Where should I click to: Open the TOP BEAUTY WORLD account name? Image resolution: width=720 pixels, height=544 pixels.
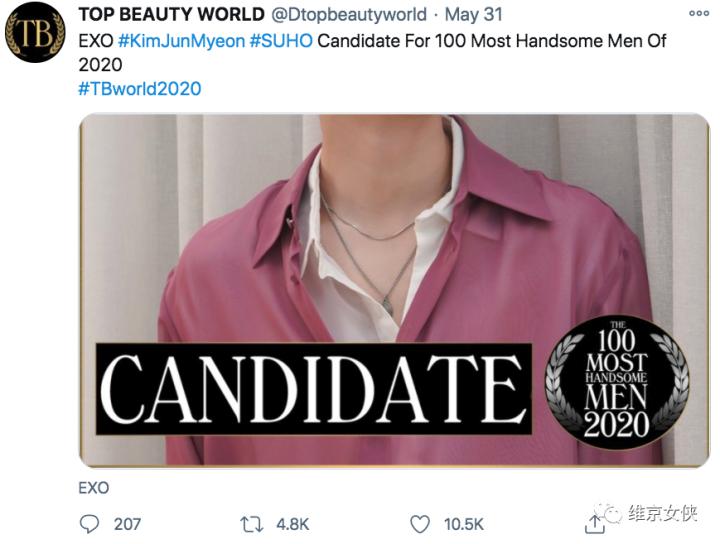click(162, 15)
